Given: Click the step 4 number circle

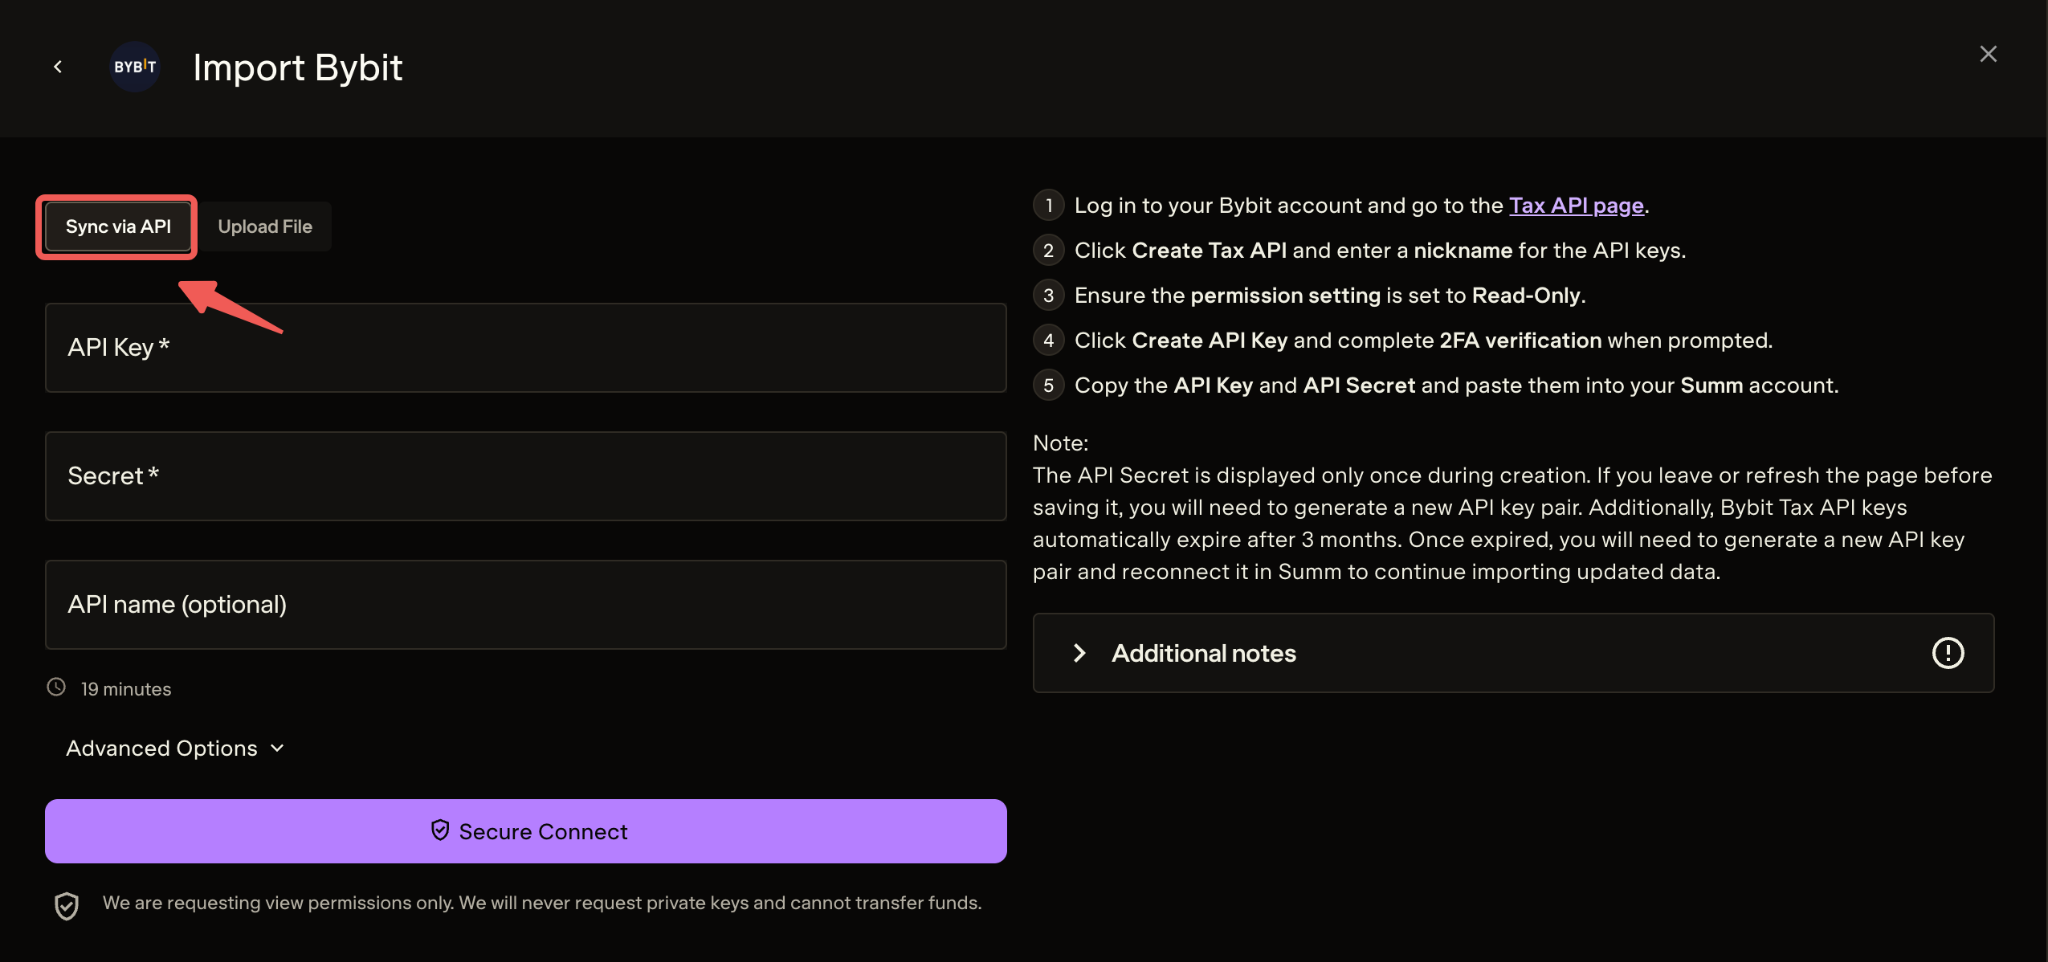Looking at the screenshot, I should coord(1048,341).
